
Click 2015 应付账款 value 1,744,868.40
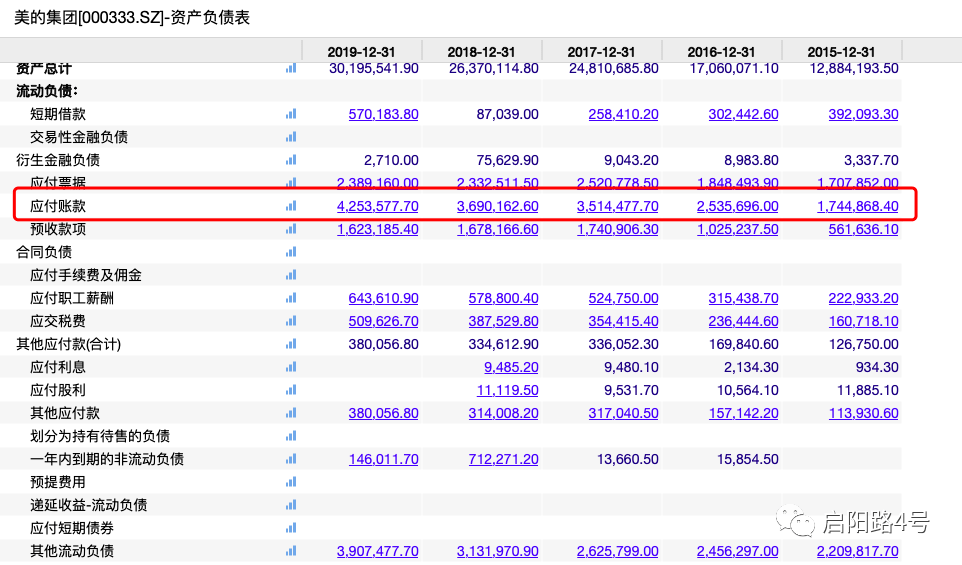(857, 206)
